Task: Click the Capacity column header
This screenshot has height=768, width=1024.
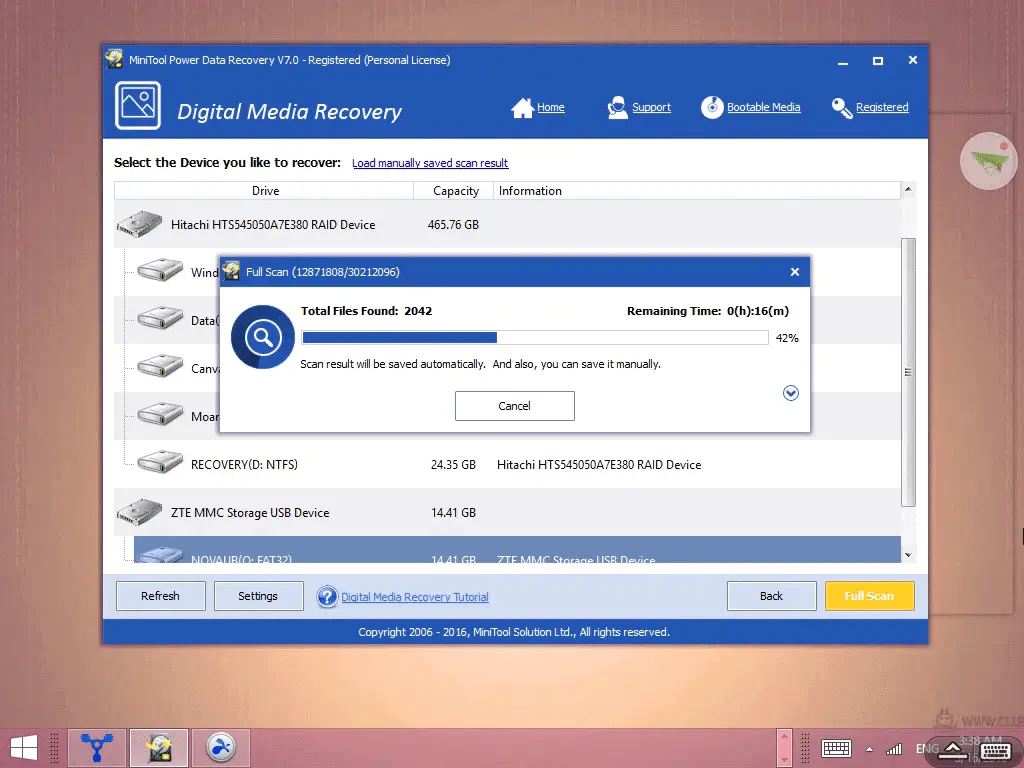Action: pos(454,191)
